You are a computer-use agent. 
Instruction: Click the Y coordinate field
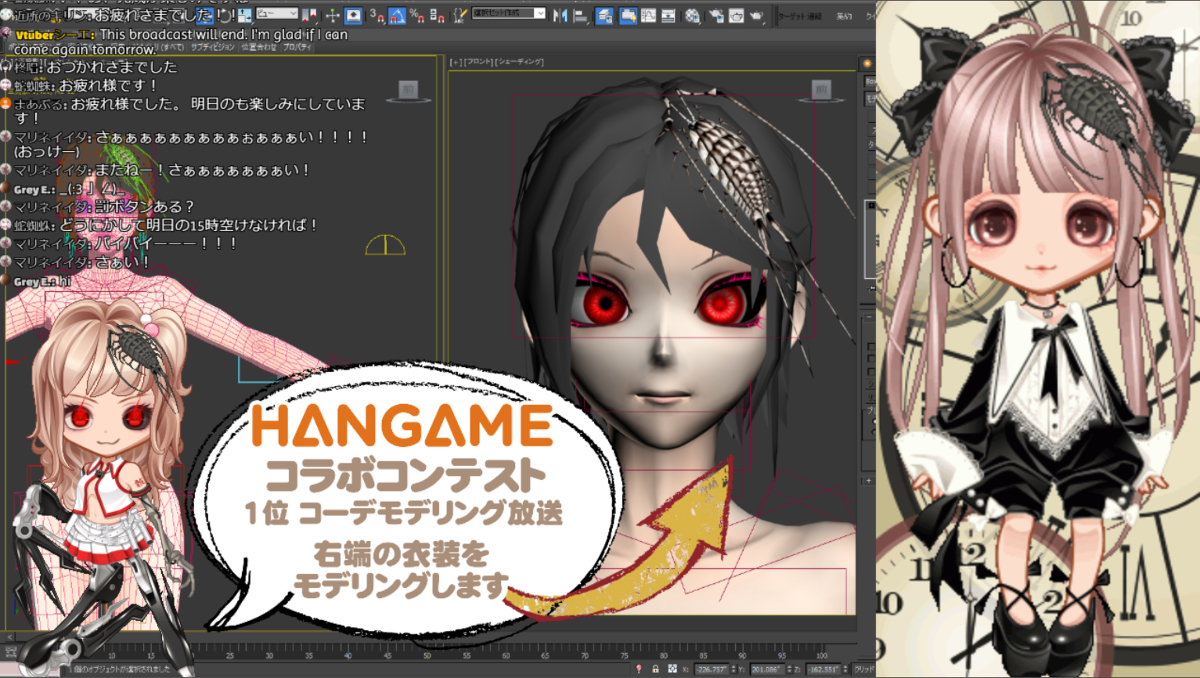point(767,669)
